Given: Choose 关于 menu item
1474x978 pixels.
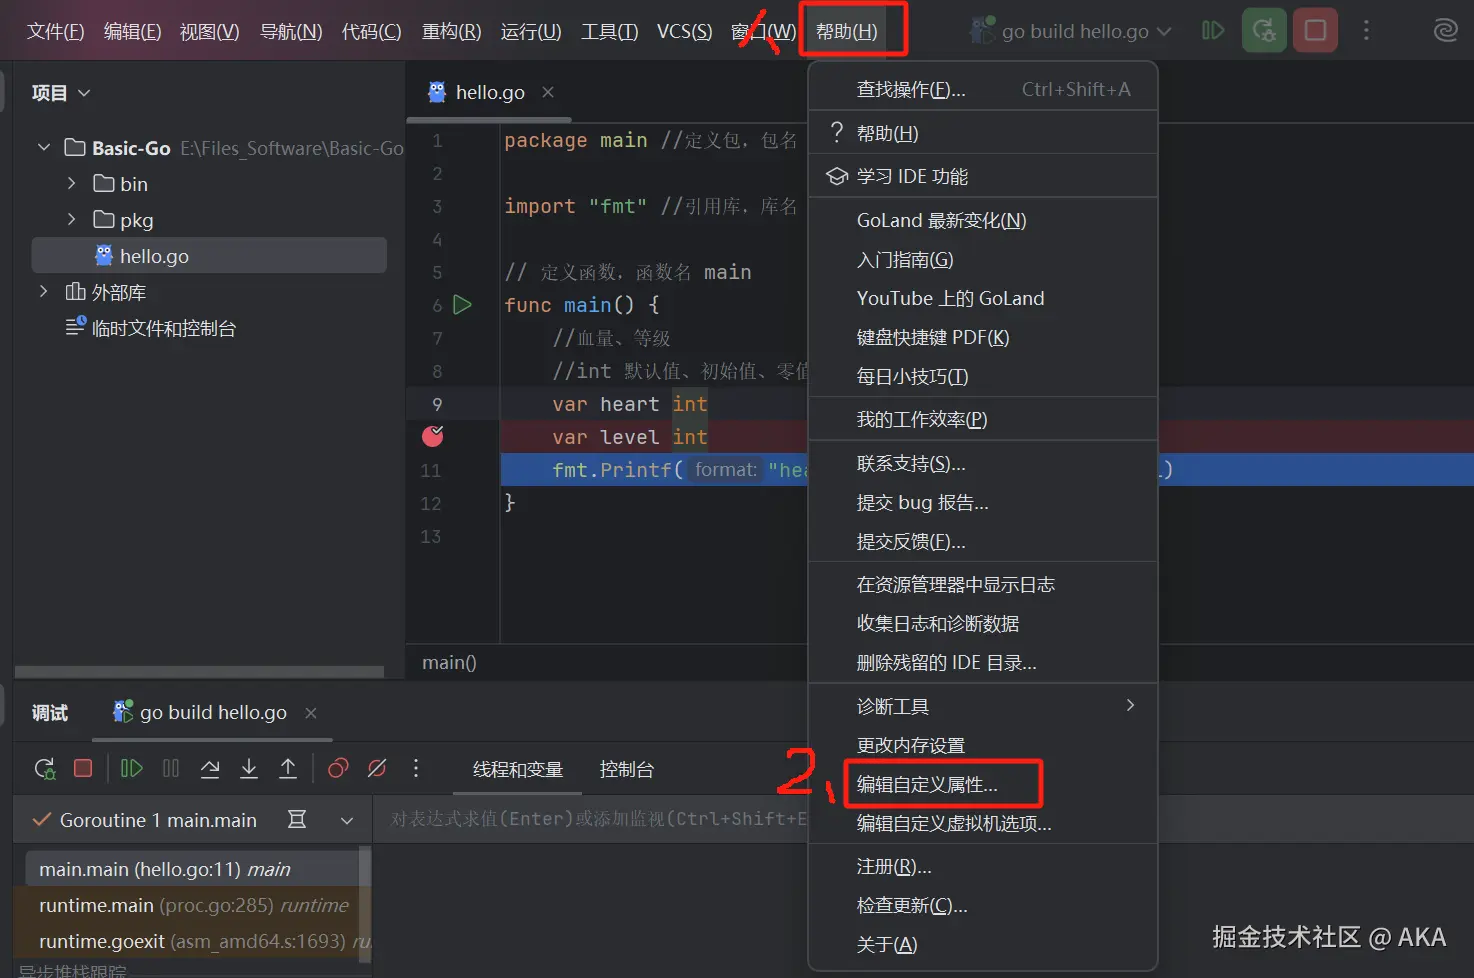Looking at the screenshot, I should click(982, 944).
